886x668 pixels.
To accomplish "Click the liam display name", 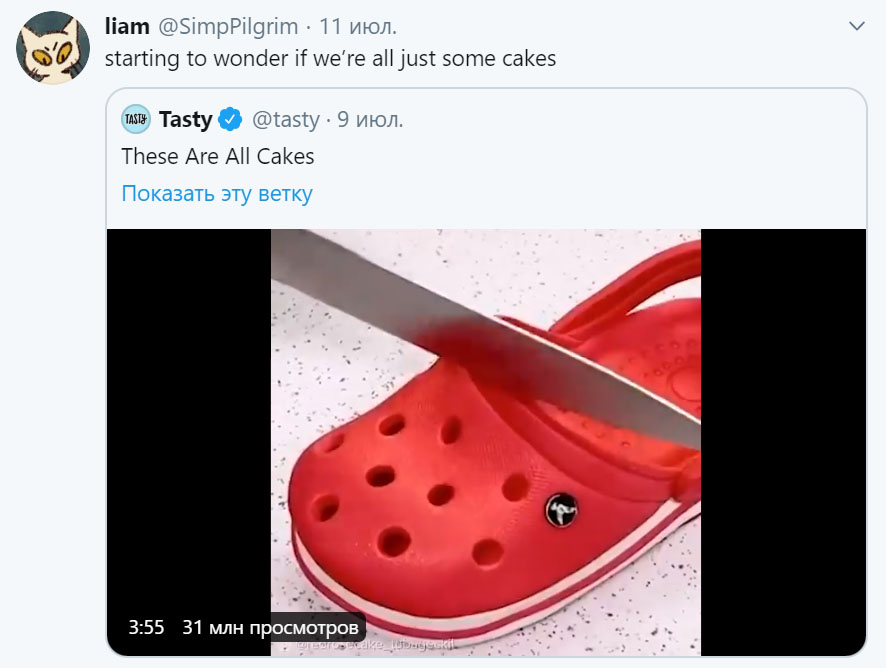I will (127, 27).
